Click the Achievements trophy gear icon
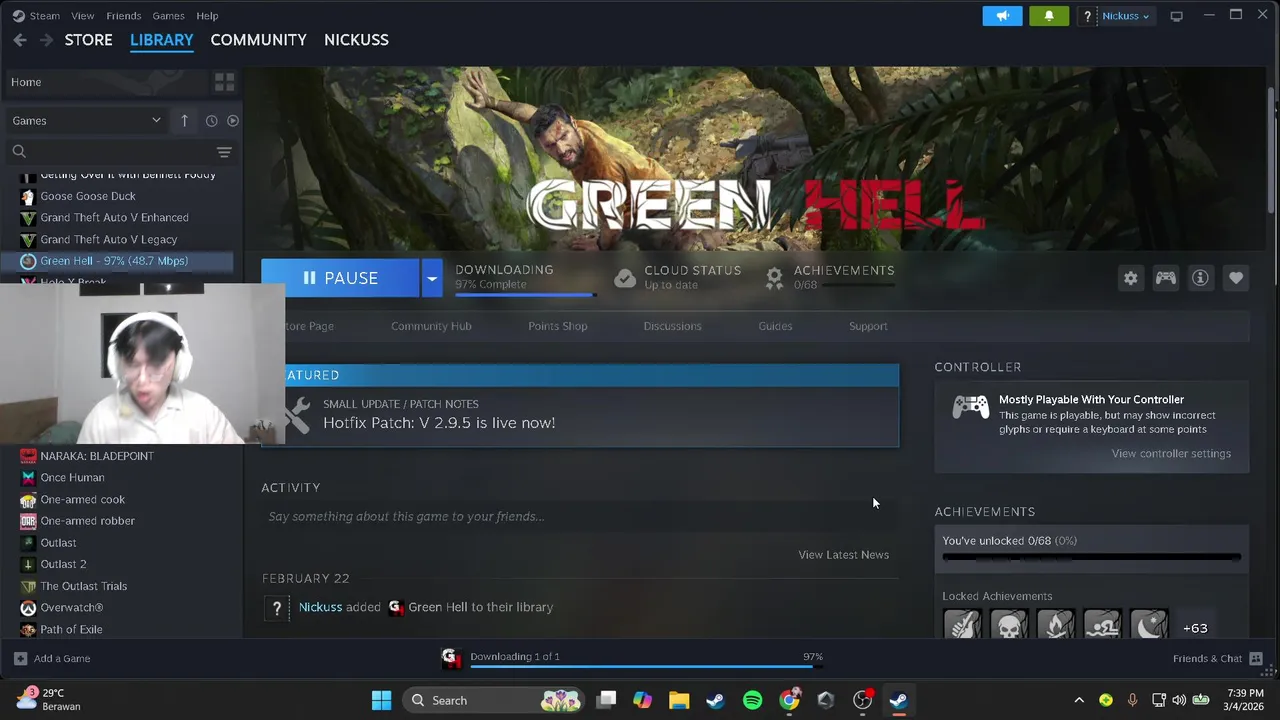This screenshot has width=1280, height=720. coord(774,278)
